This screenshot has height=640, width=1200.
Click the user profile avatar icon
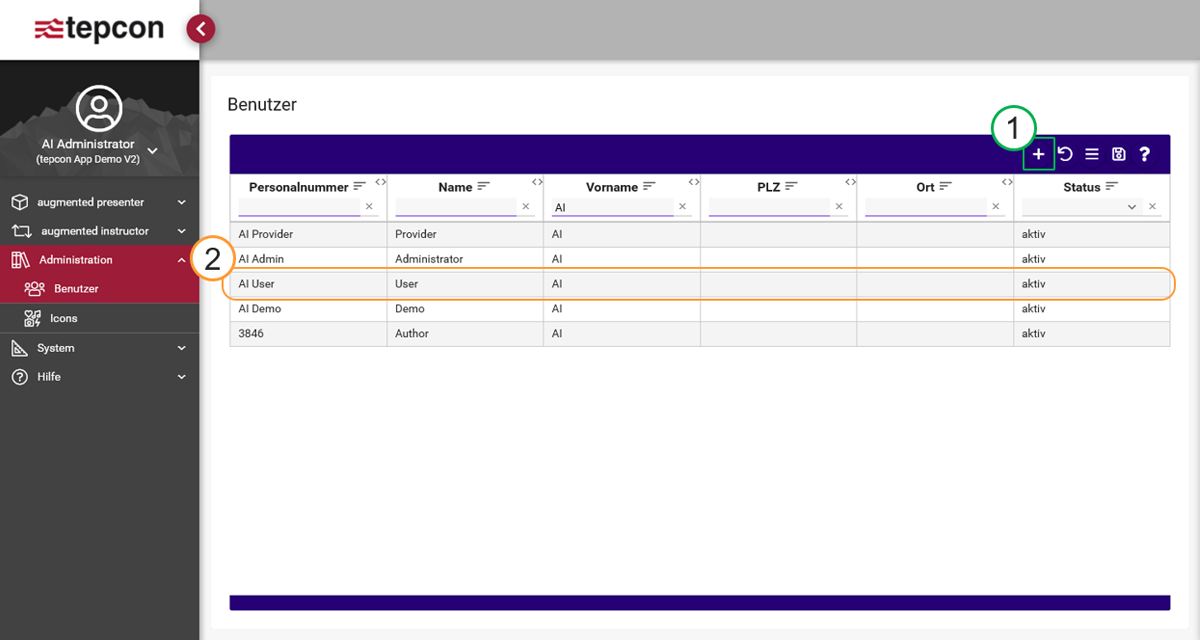tap(99, 109)
